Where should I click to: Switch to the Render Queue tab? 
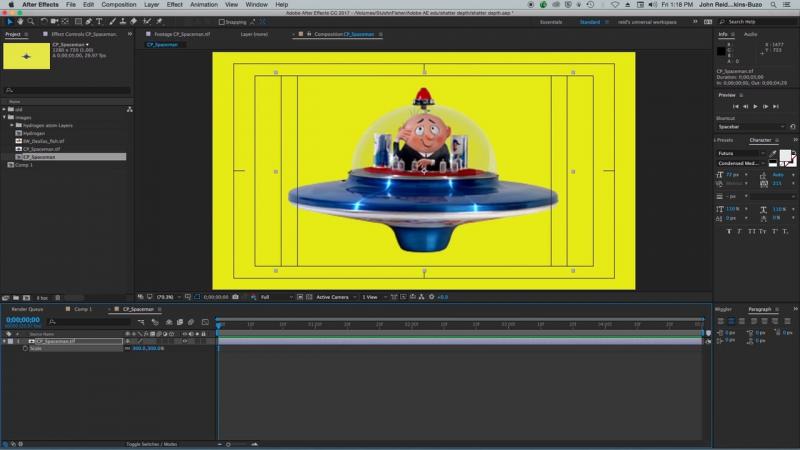point(27,309)
